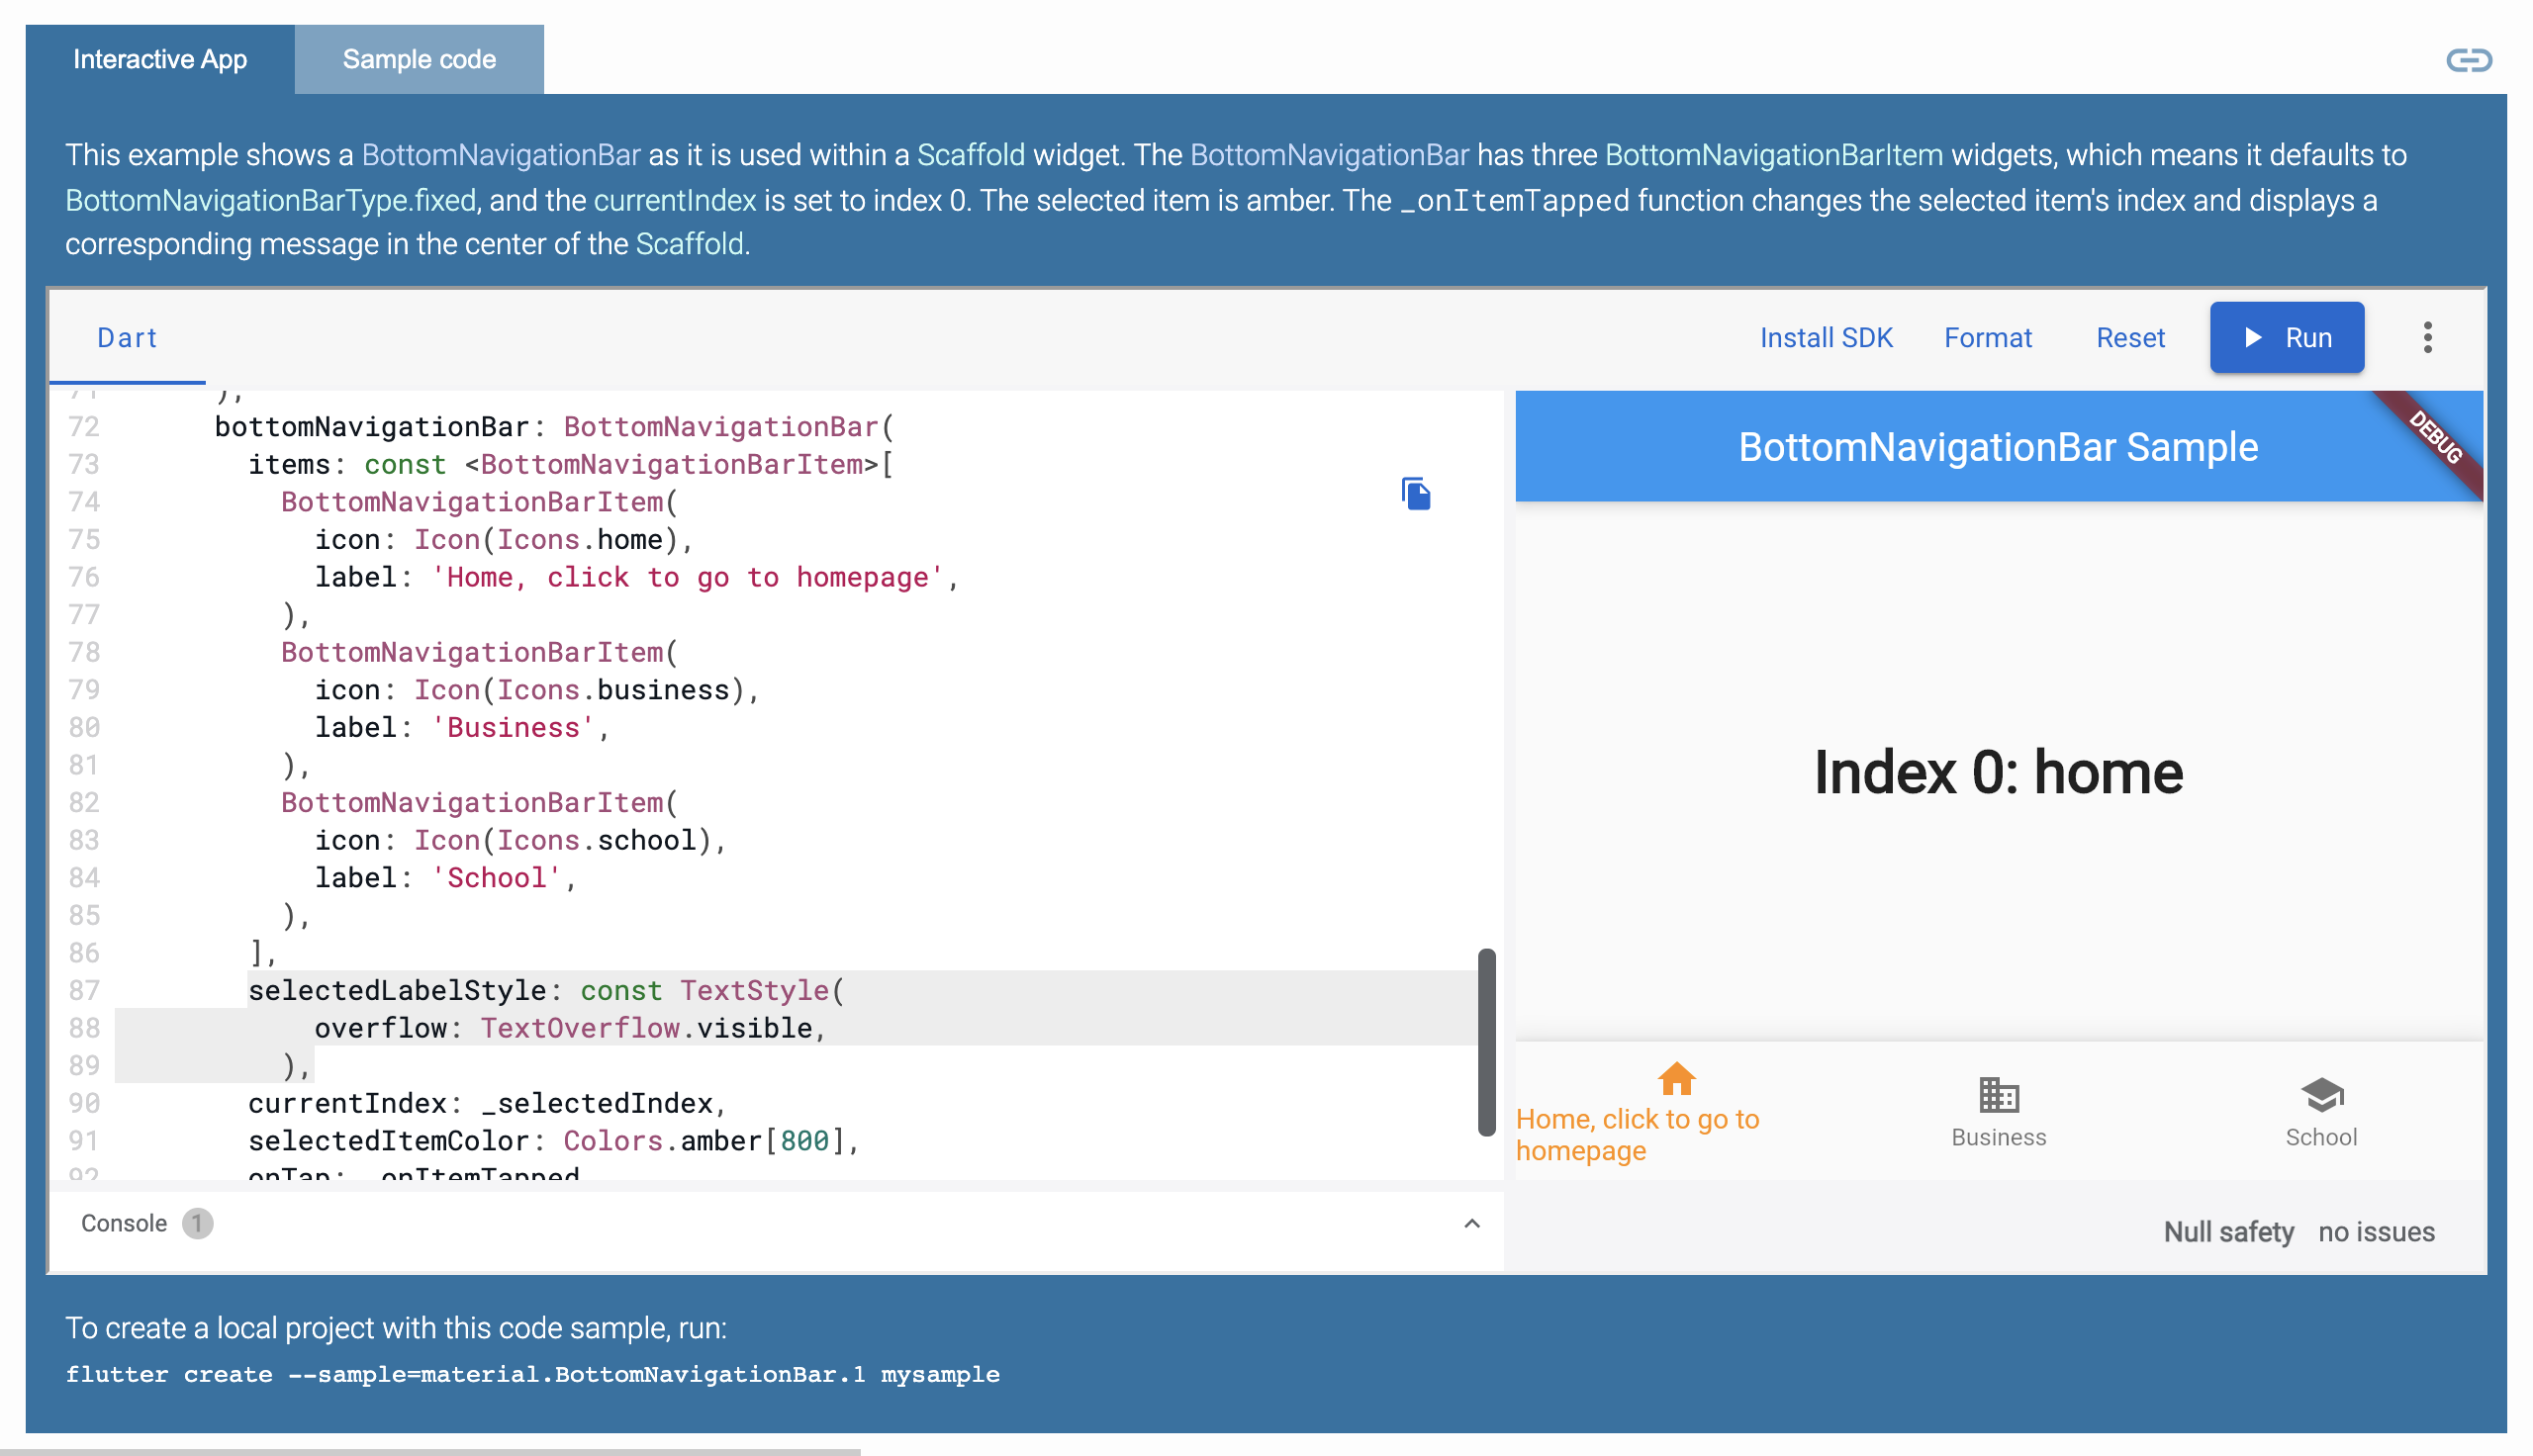Screen dimensions: 2533x1456
Task: Tap the Business building icon
Action: point(1998,1095)
